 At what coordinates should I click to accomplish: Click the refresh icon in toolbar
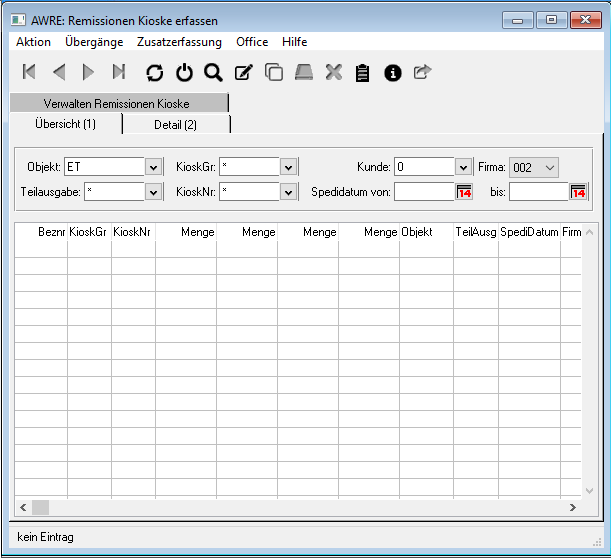click(x=154, y=72)
